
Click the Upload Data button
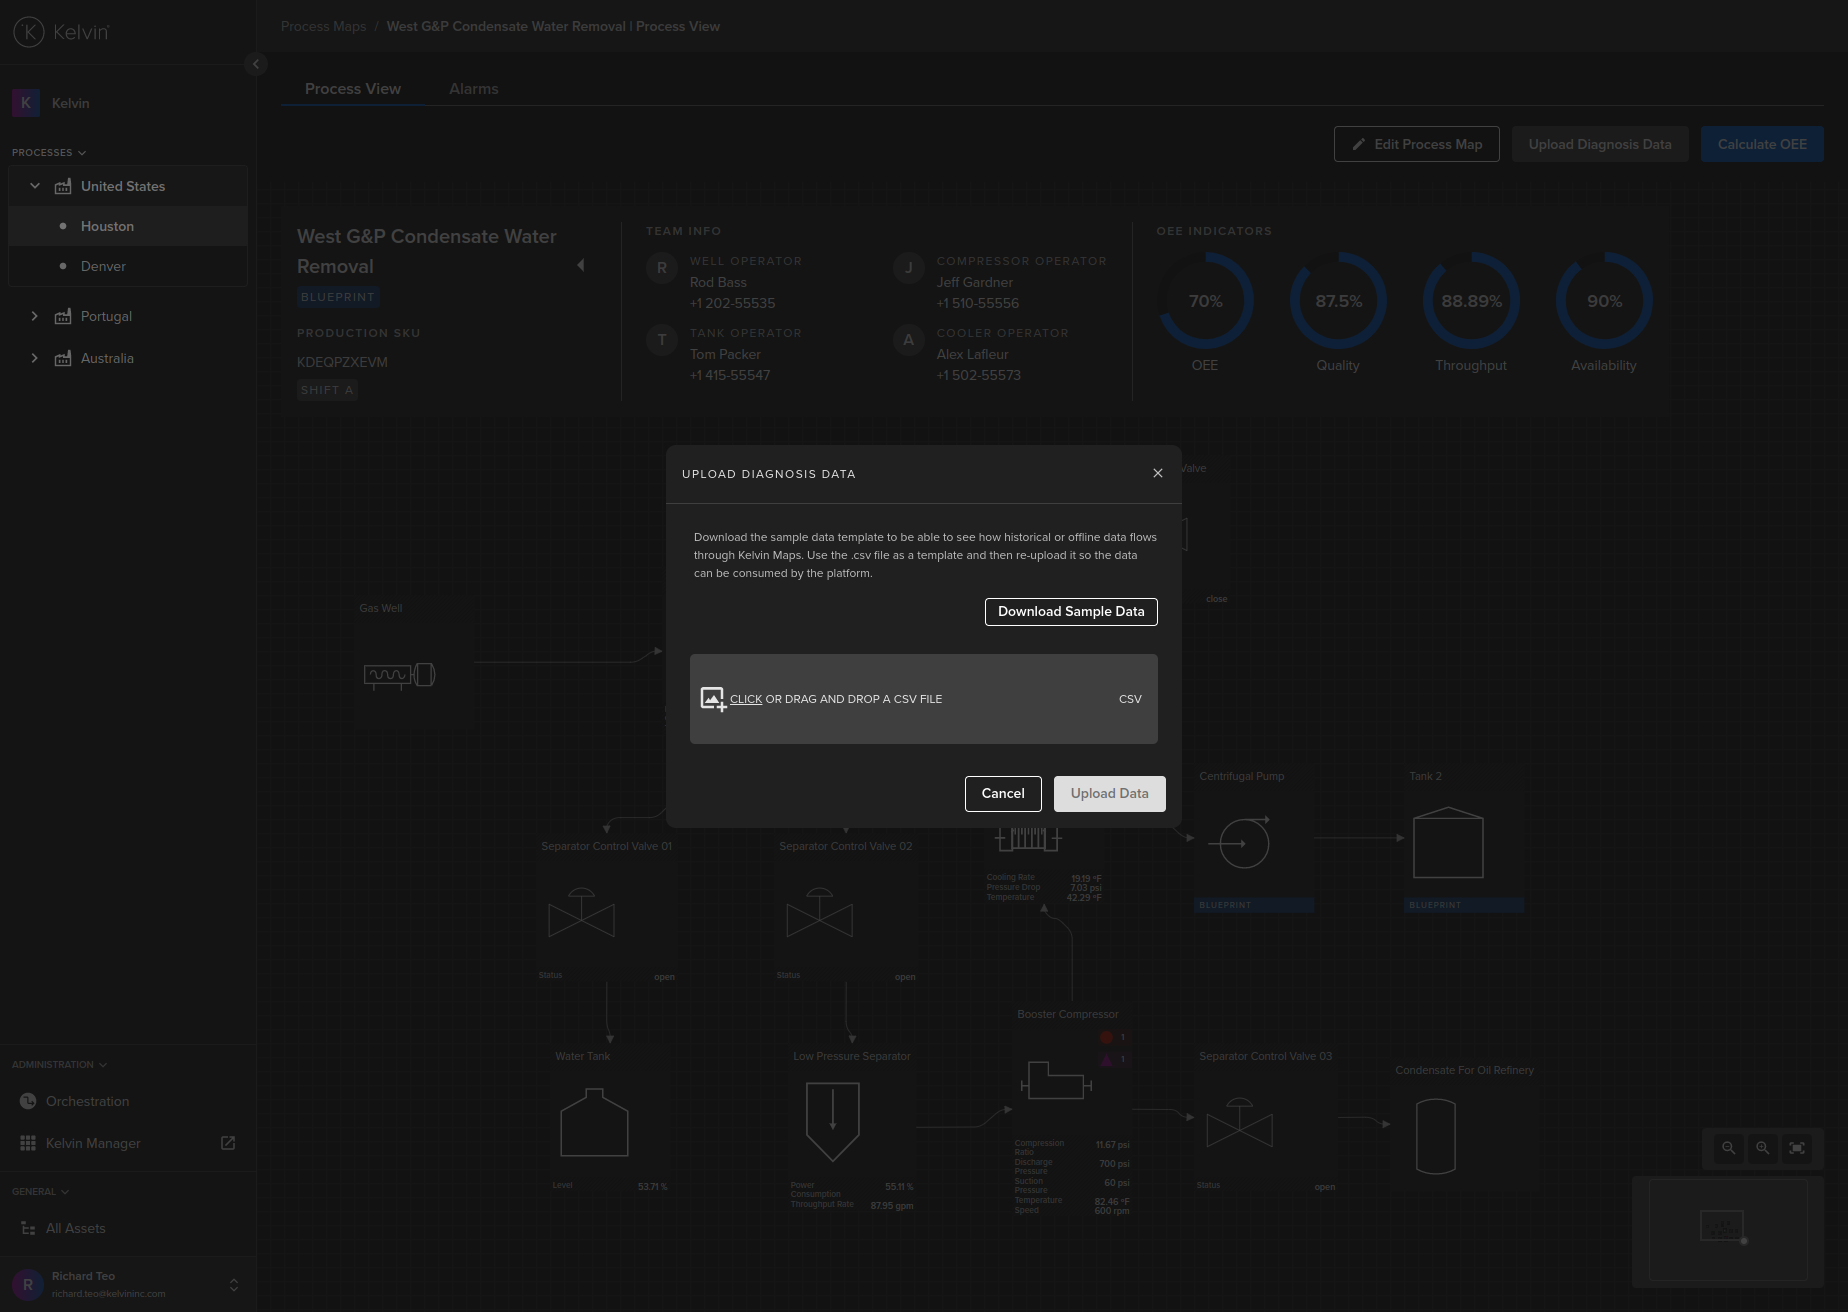click(x=1109, y=794)
